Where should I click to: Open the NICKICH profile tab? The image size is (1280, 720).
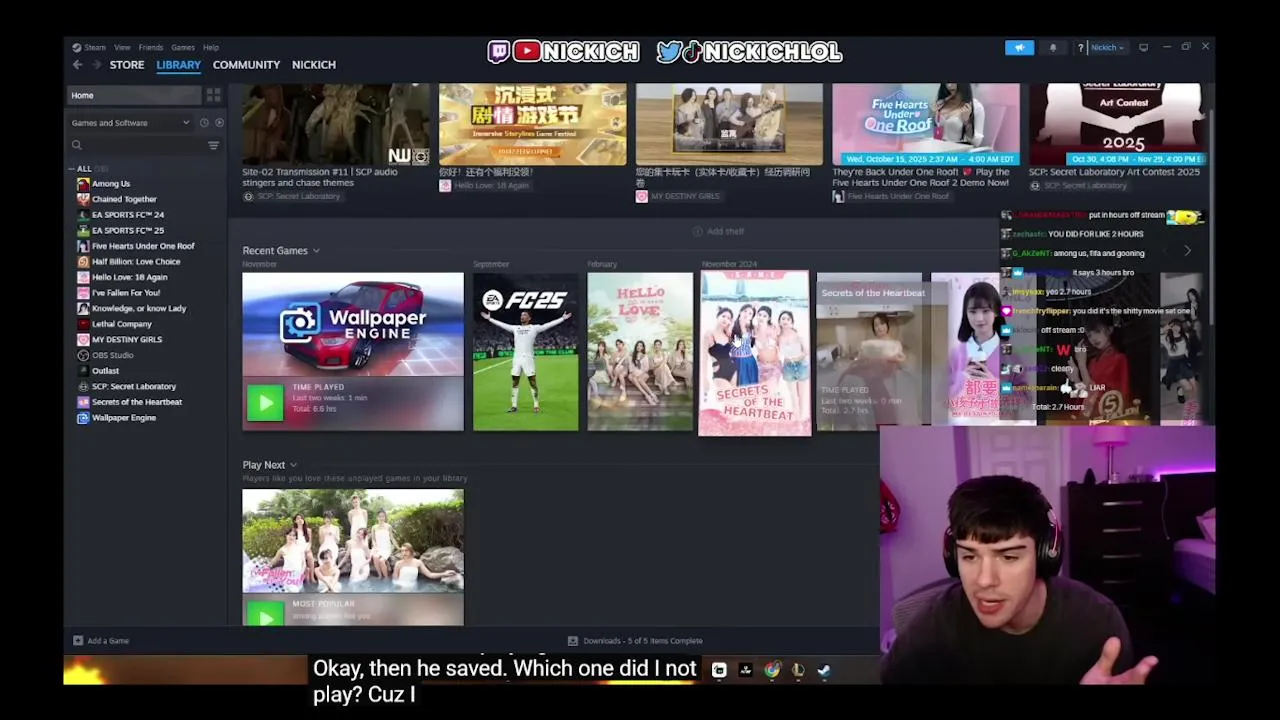tap(314, 65)
